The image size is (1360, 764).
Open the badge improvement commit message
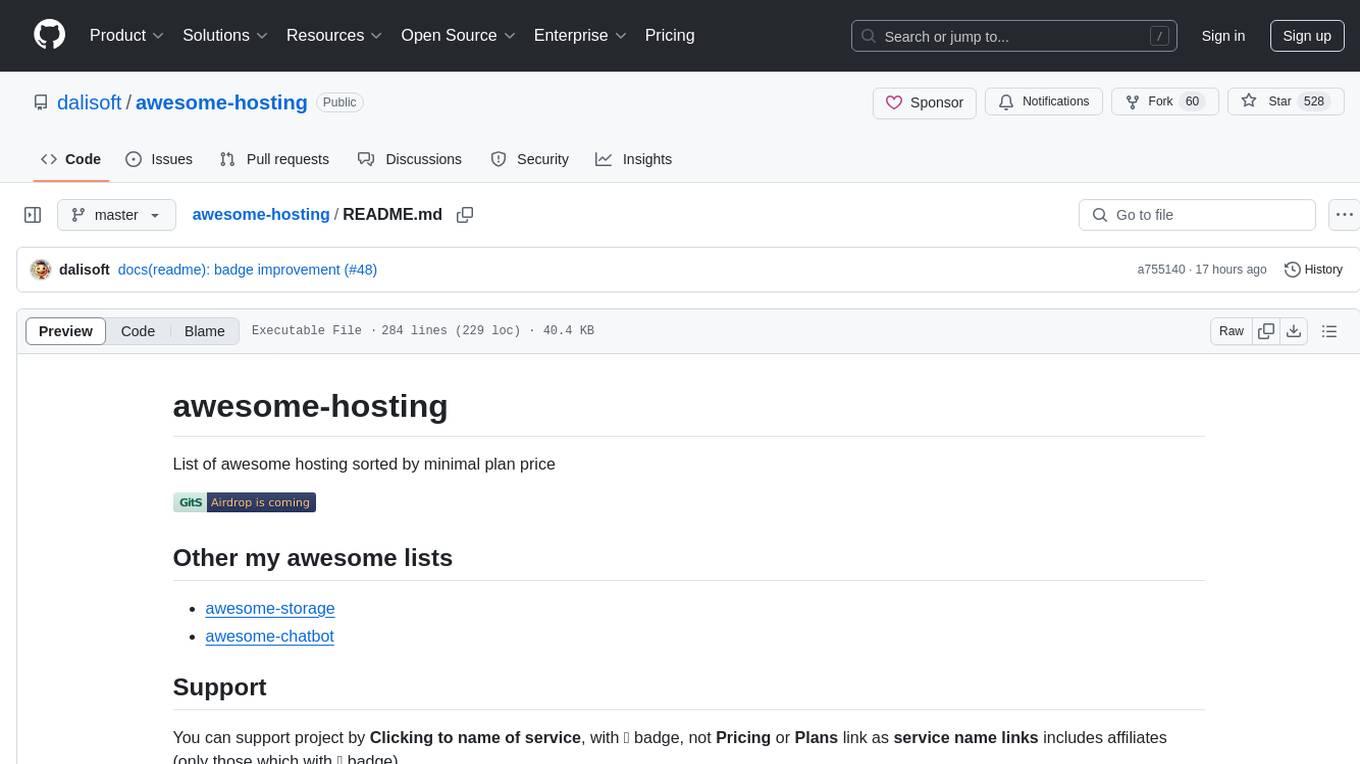(247, 270)
